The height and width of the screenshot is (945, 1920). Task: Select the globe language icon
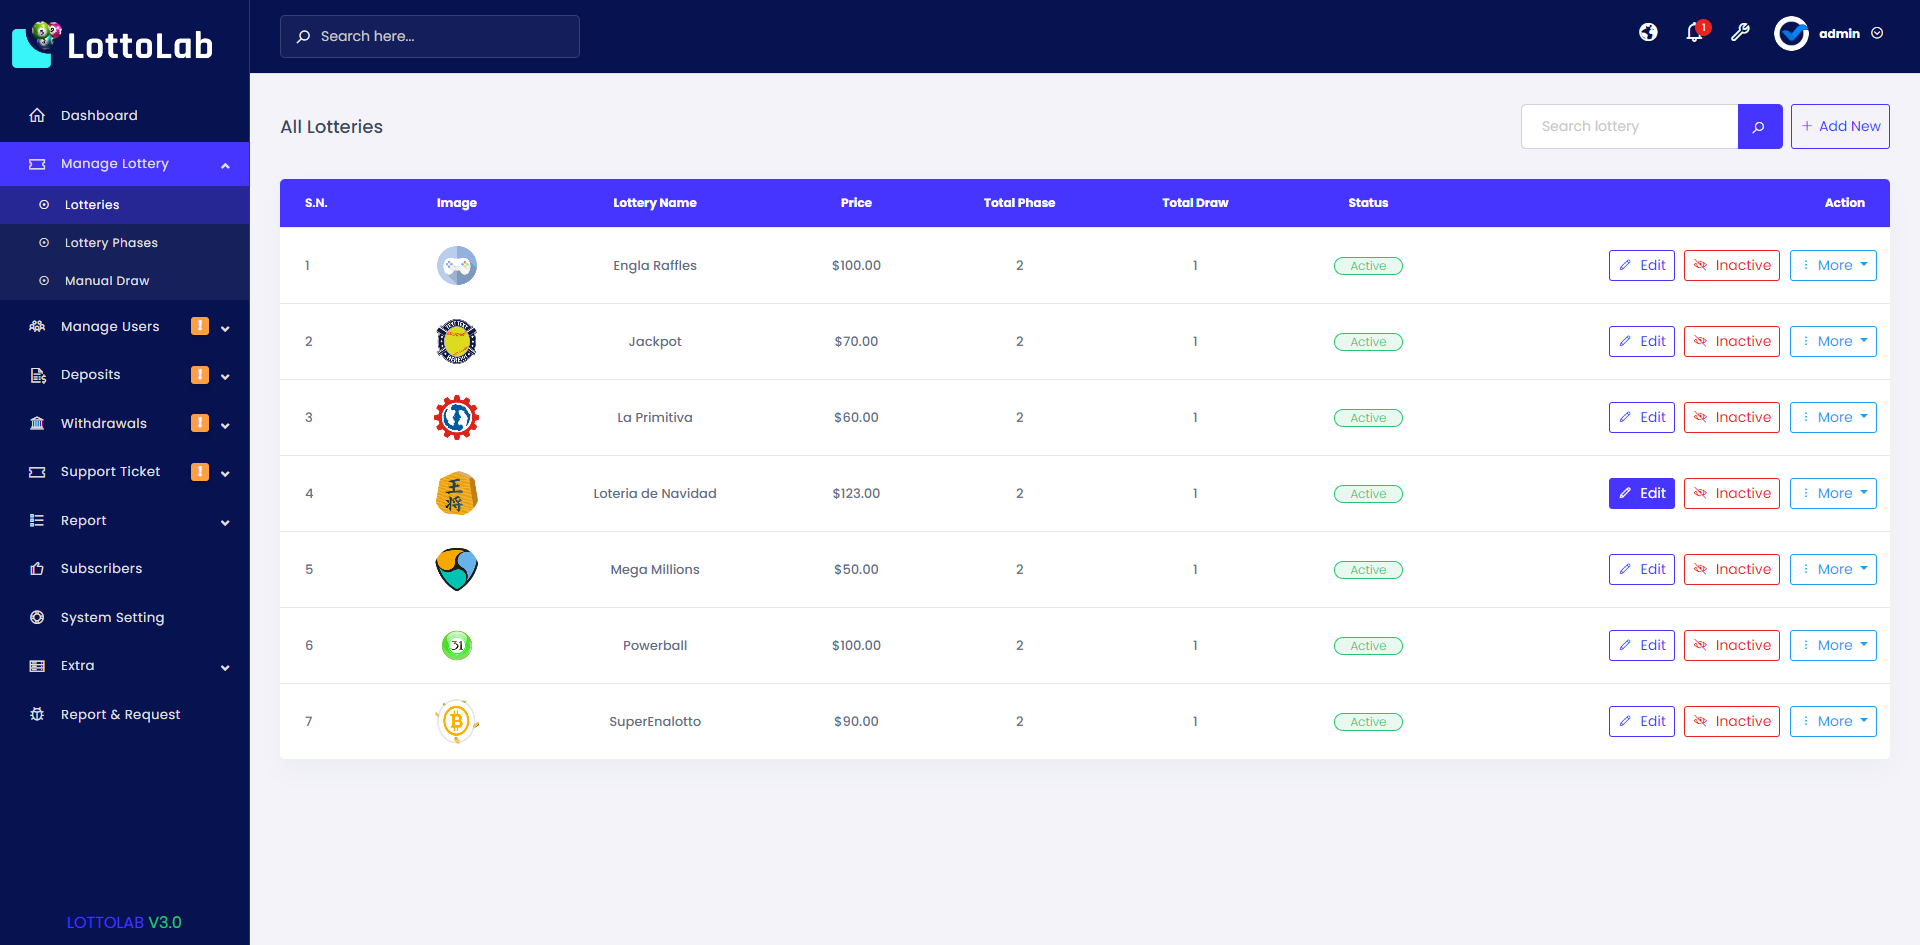[1648, 33]
